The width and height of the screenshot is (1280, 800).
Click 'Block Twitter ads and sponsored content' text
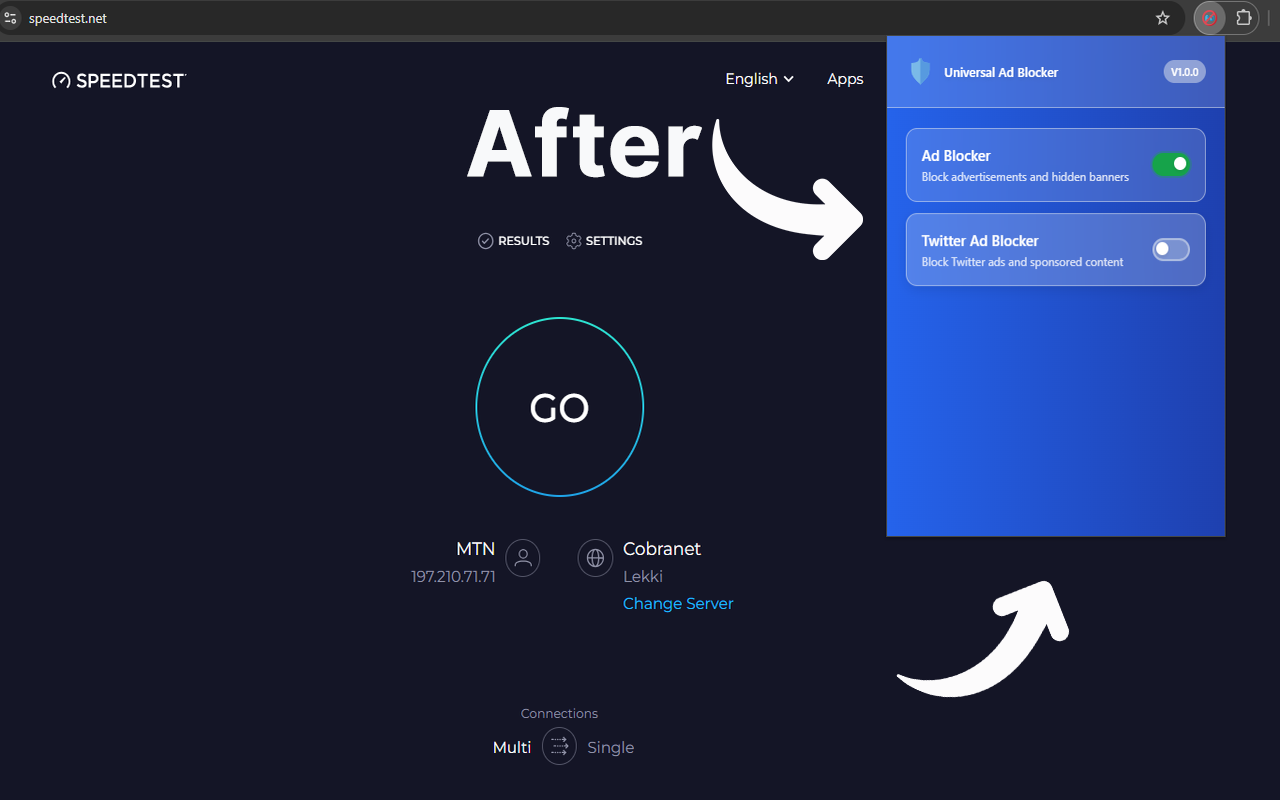(x=1022, y=262)
